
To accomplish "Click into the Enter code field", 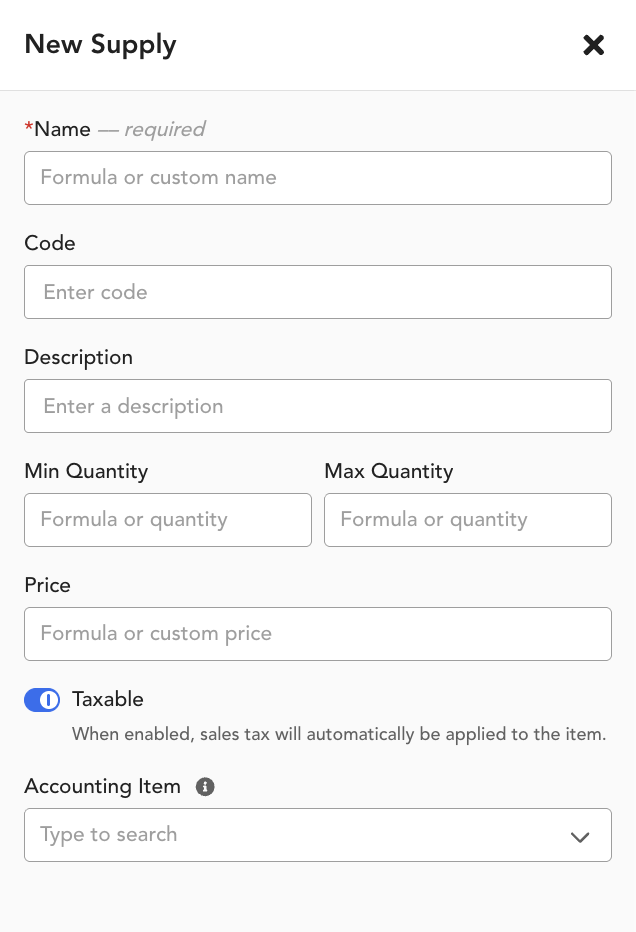I will [318, 292].
